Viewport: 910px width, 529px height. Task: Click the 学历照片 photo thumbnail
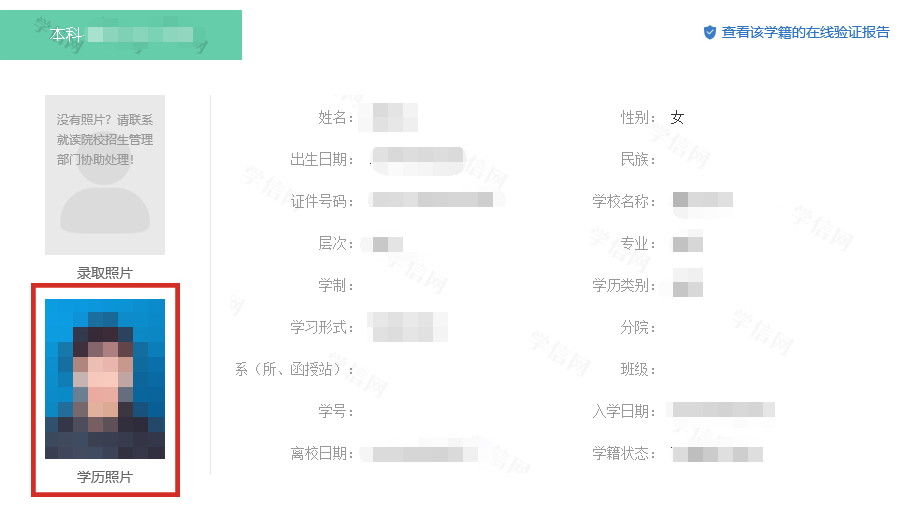pos(105,378)
